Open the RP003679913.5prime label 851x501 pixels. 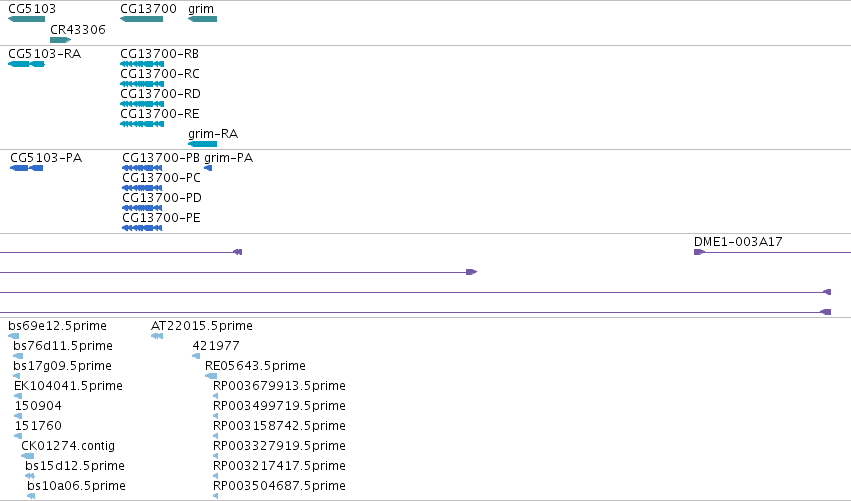pos(279,386)
